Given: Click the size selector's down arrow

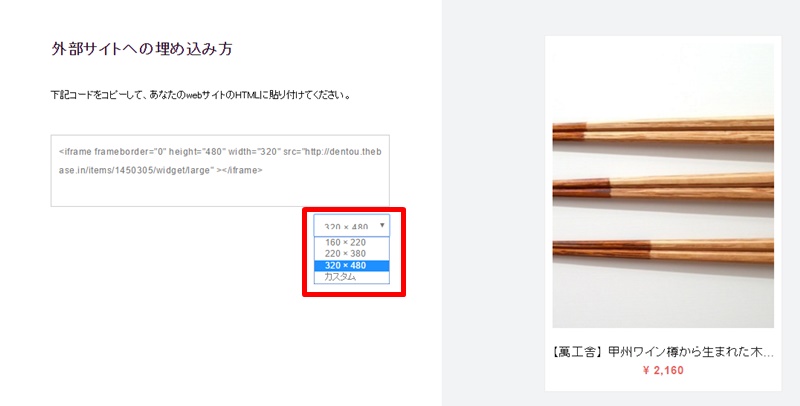Looking at the screenshot, I should click(382, 225).
